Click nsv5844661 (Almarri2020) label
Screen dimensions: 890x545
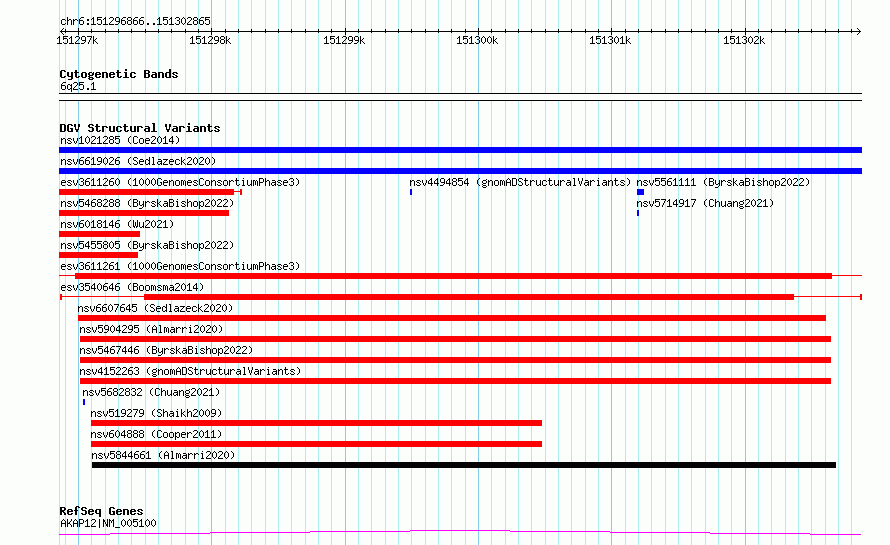coord(163,455)
